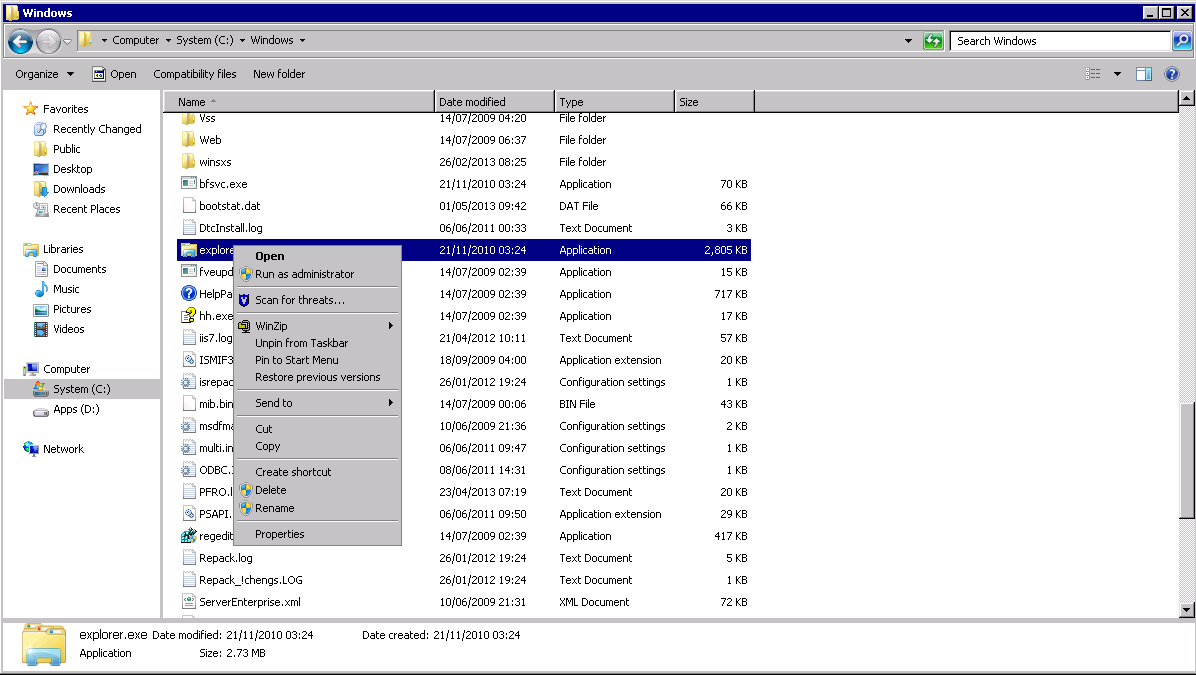1196x675 pixels.
Task: Select the Repack_!chengs.LOG file name
Action: click(x=251, y=580)
